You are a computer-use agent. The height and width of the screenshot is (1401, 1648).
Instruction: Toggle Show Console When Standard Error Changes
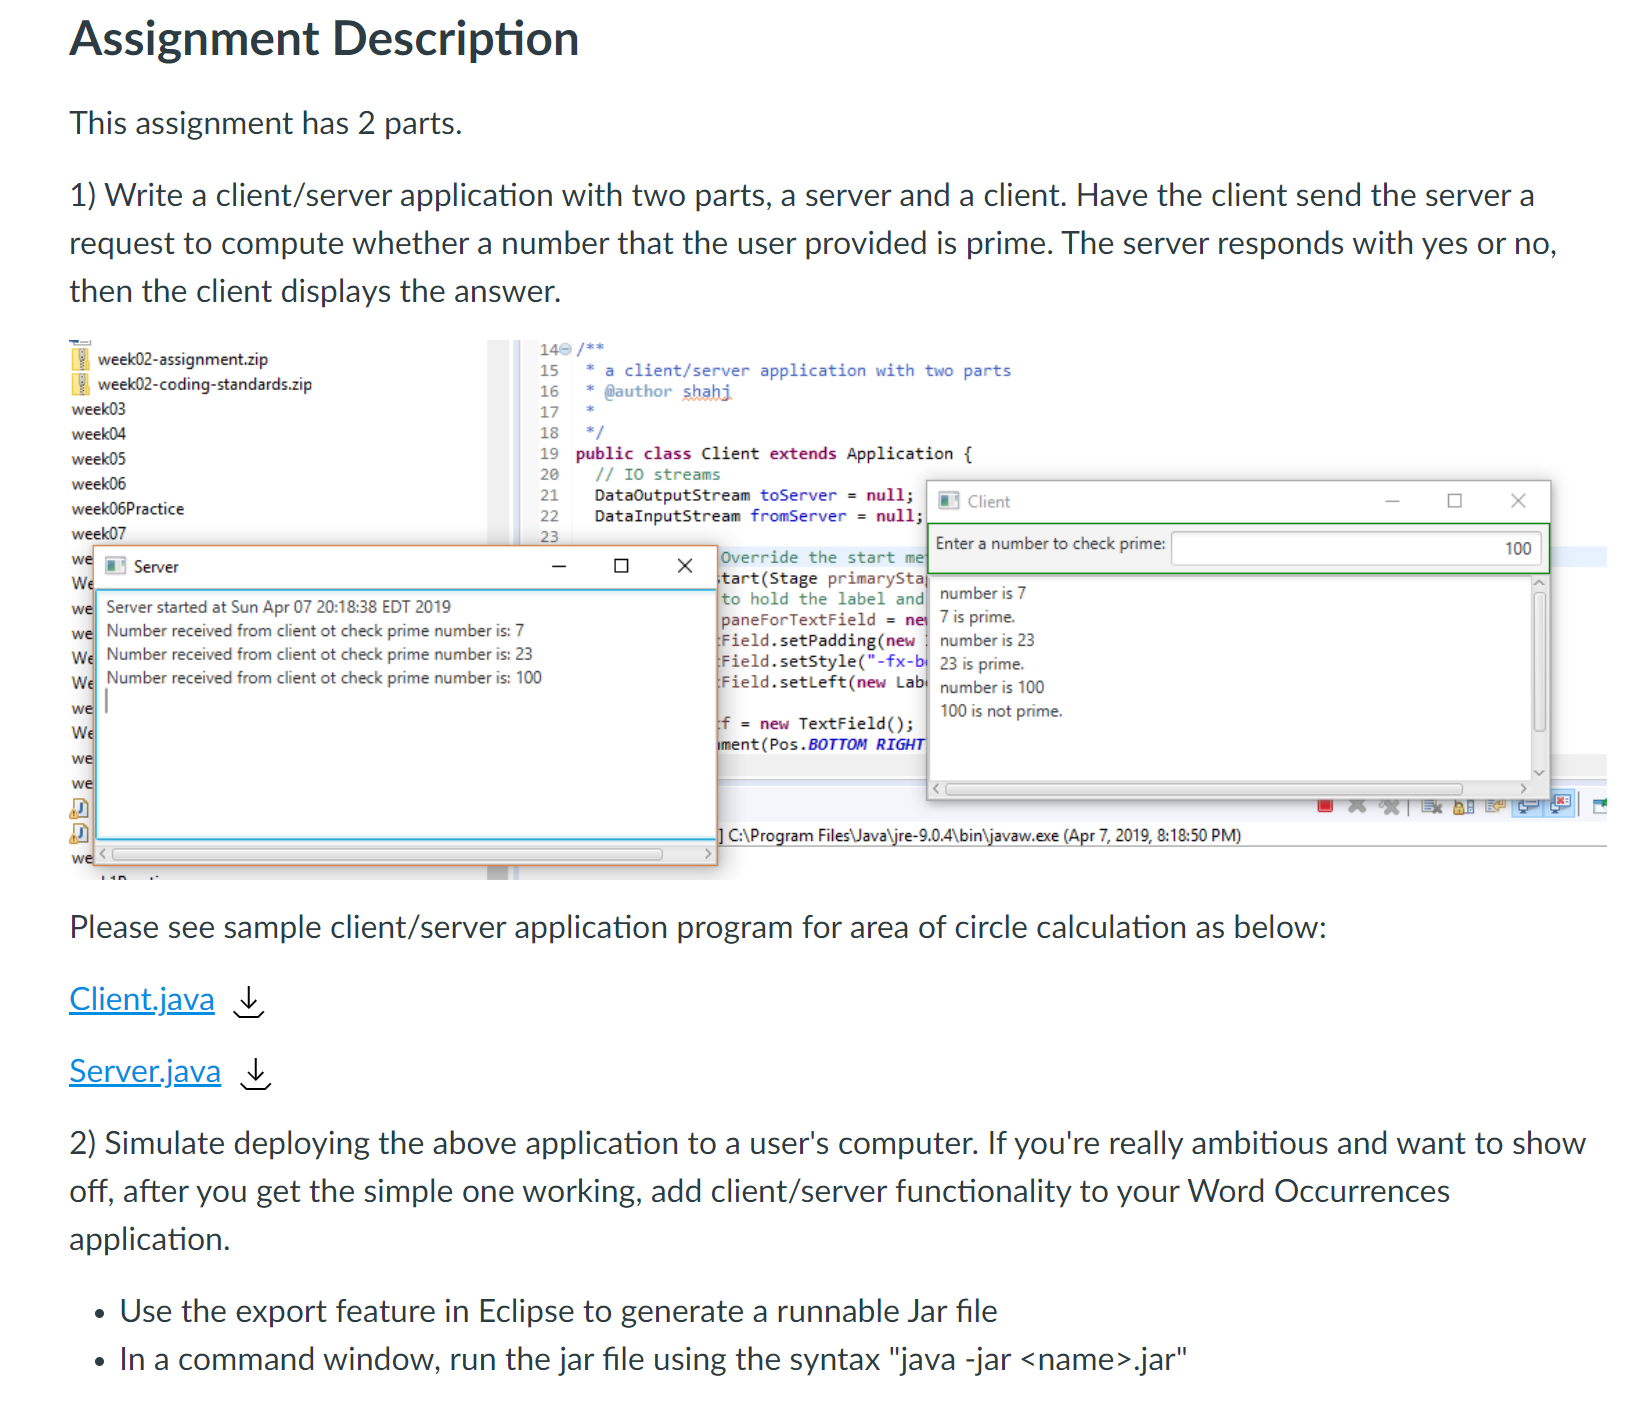coord(1561,806)
